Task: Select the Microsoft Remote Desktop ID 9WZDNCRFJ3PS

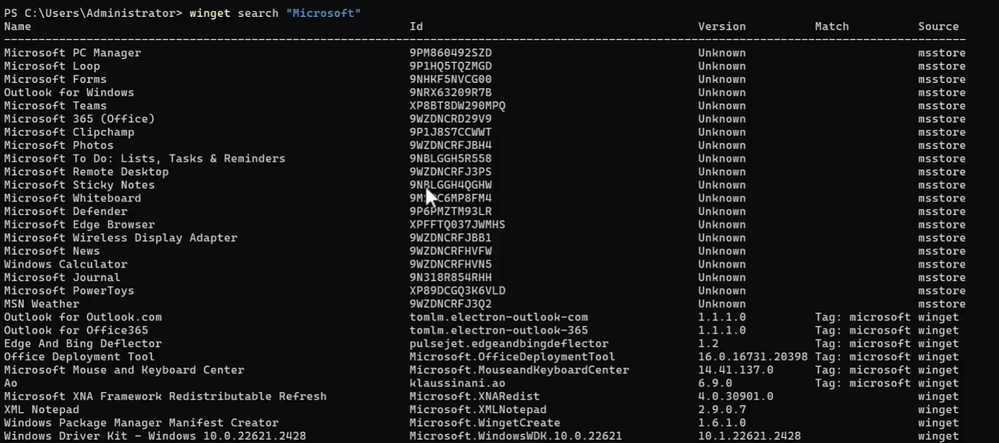Action: click(450, 172)
